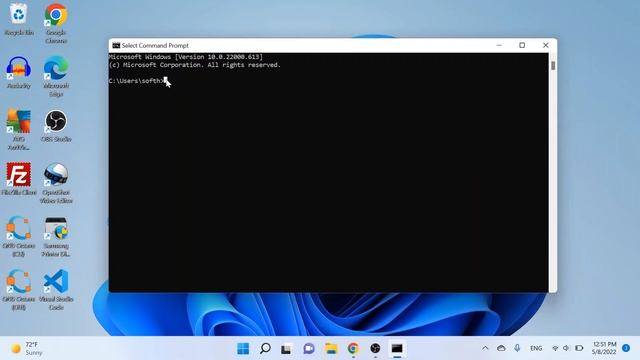Click the Command Prompt taskbar icon
The image size is (640, 360).
pos(397,348)
